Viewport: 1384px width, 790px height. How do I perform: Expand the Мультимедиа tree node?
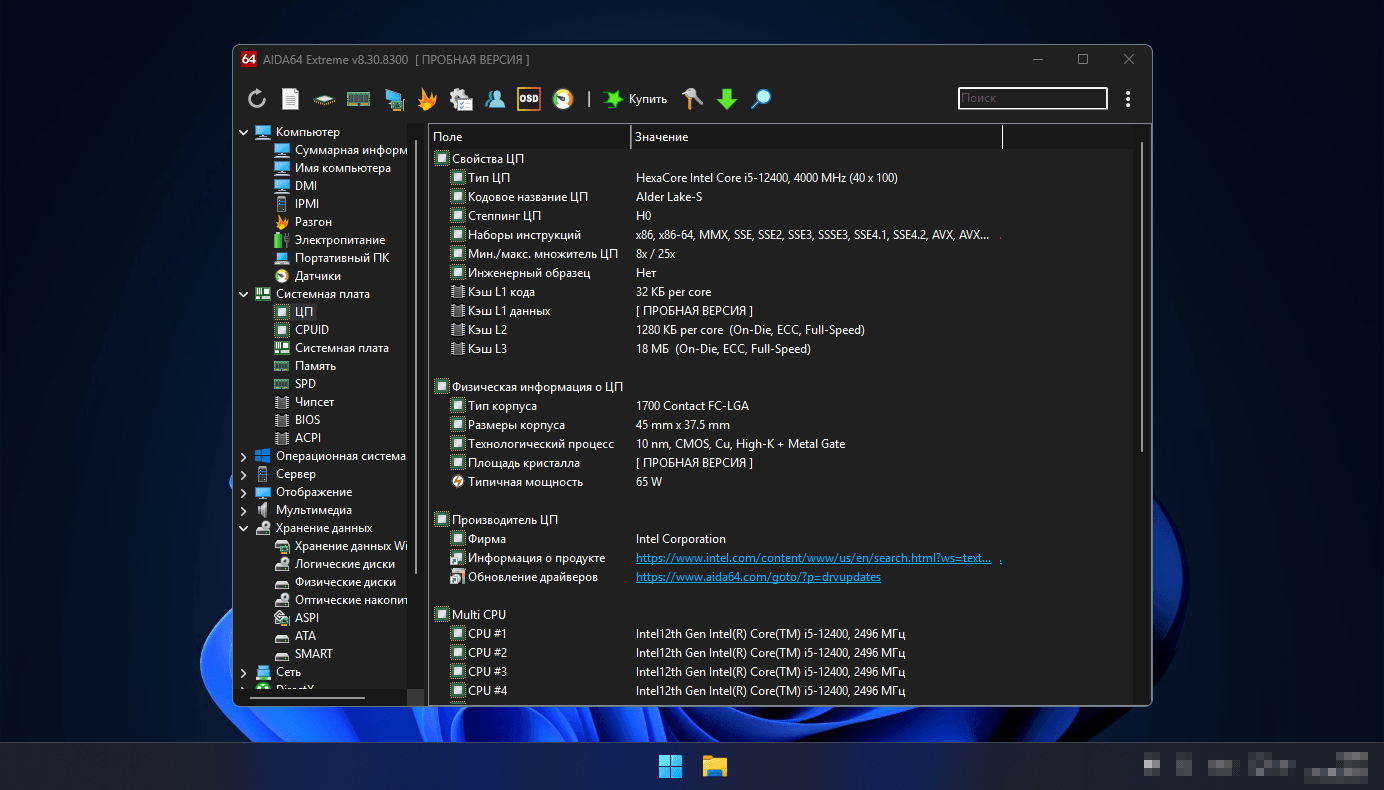[x=244, y=510]
